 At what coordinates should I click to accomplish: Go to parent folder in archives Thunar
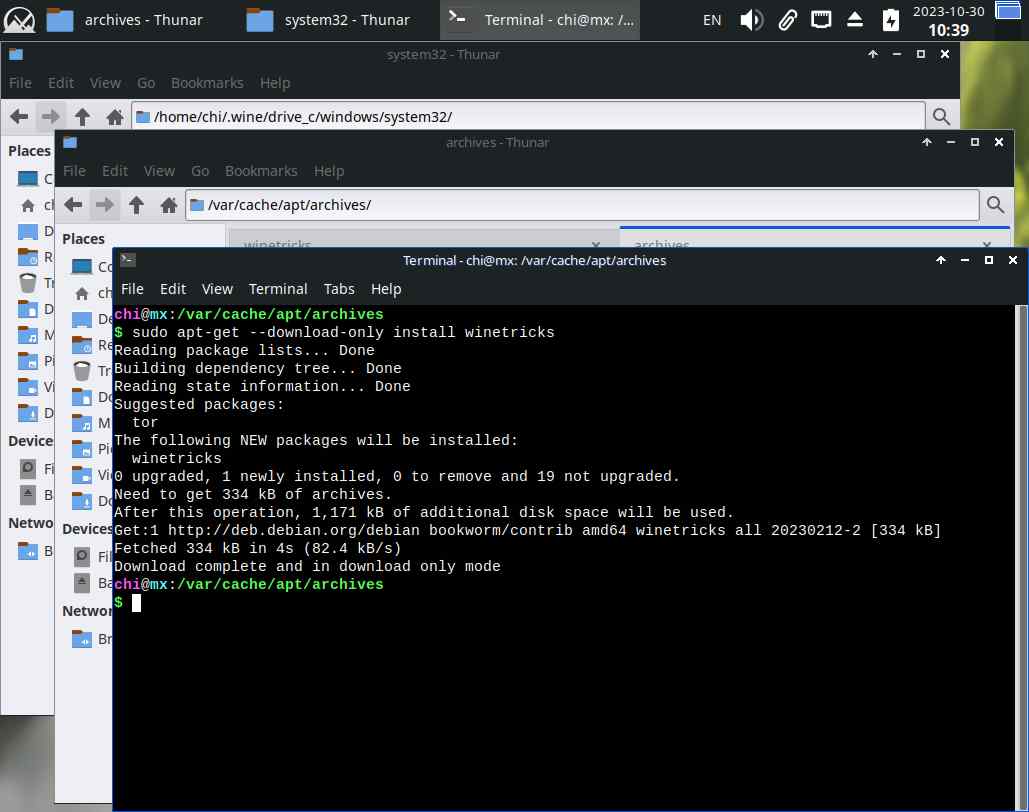click(136, 205)
